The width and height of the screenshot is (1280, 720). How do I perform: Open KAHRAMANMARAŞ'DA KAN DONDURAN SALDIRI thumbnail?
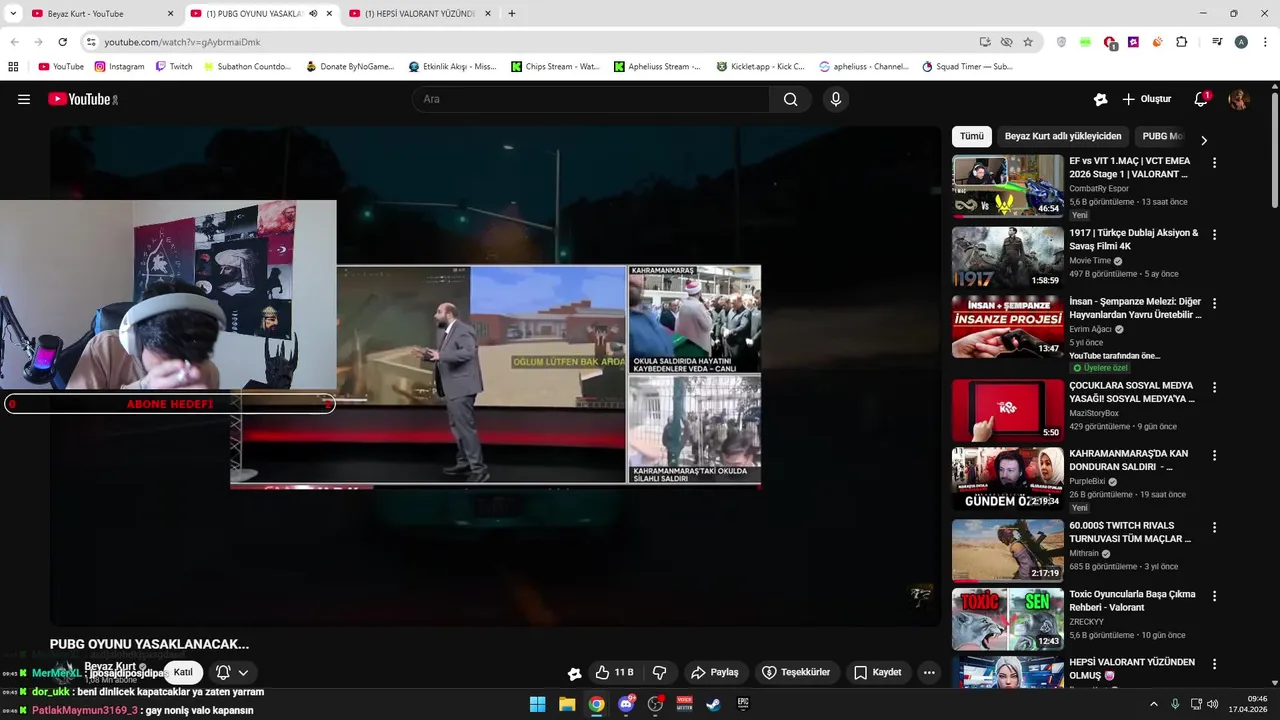point(1007,479)
